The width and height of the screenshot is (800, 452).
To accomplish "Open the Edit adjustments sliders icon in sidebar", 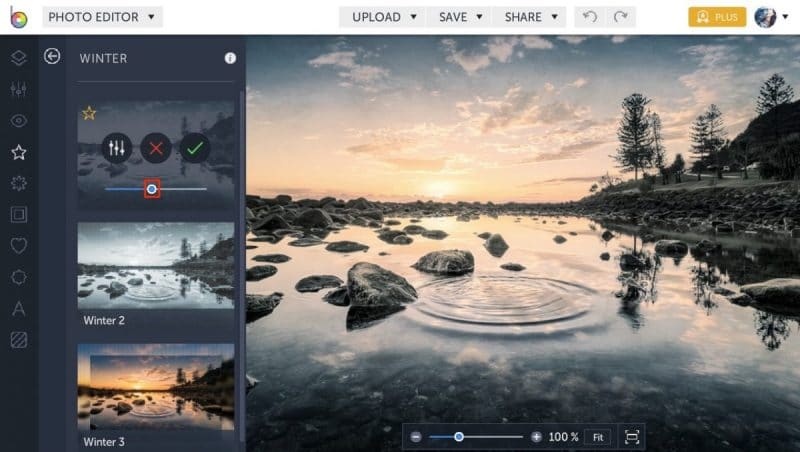I will point(18,89).
